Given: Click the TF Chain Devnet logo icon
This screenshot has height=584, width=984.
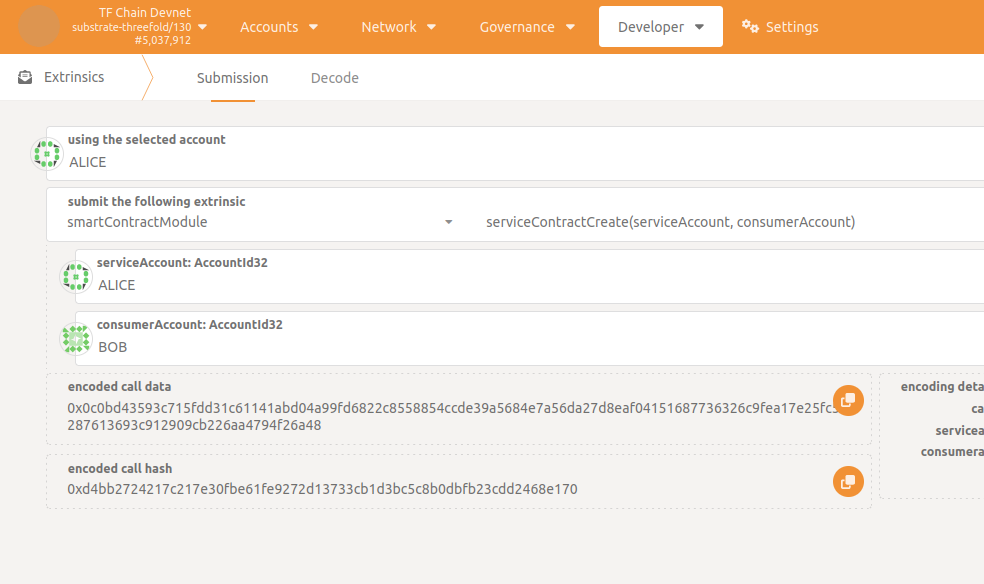Looking at the screenshot, I should point(39,27).
